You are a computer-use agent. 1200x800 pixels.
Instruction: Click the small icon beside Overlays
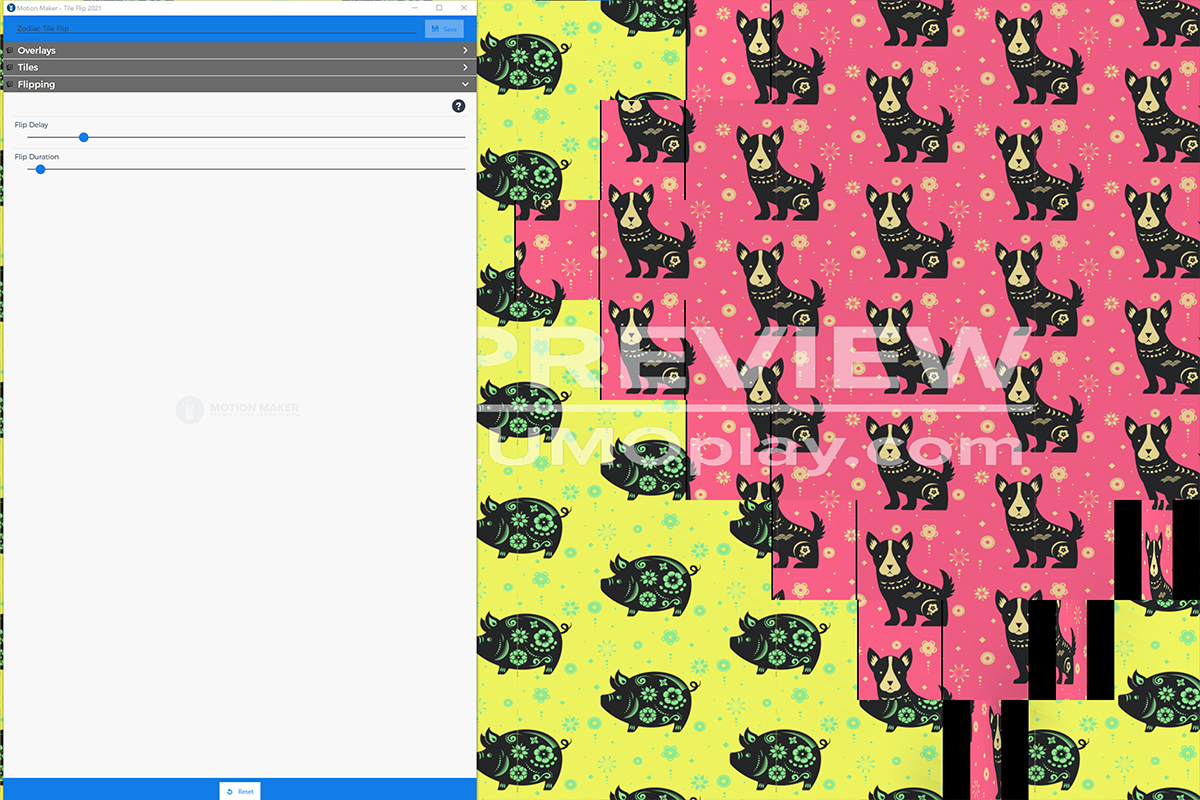[x=10, y=50]
